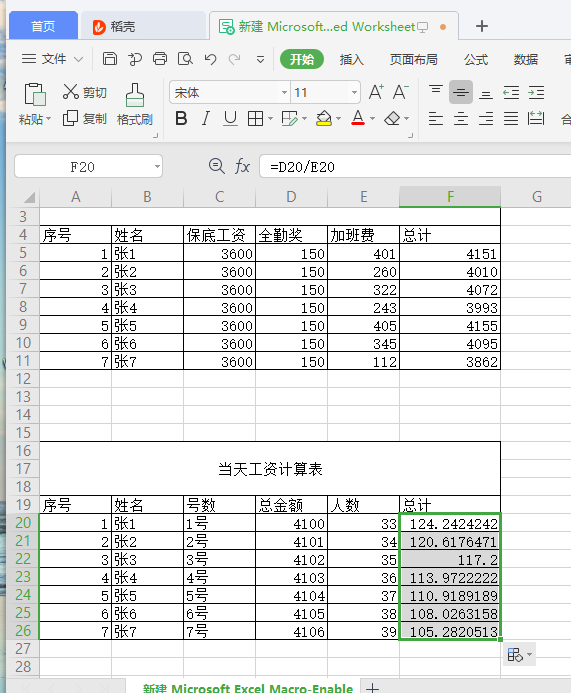This screenshot has width=571, height=693.
Task: Redo the last undone action
Action: [x=235, y=59]
